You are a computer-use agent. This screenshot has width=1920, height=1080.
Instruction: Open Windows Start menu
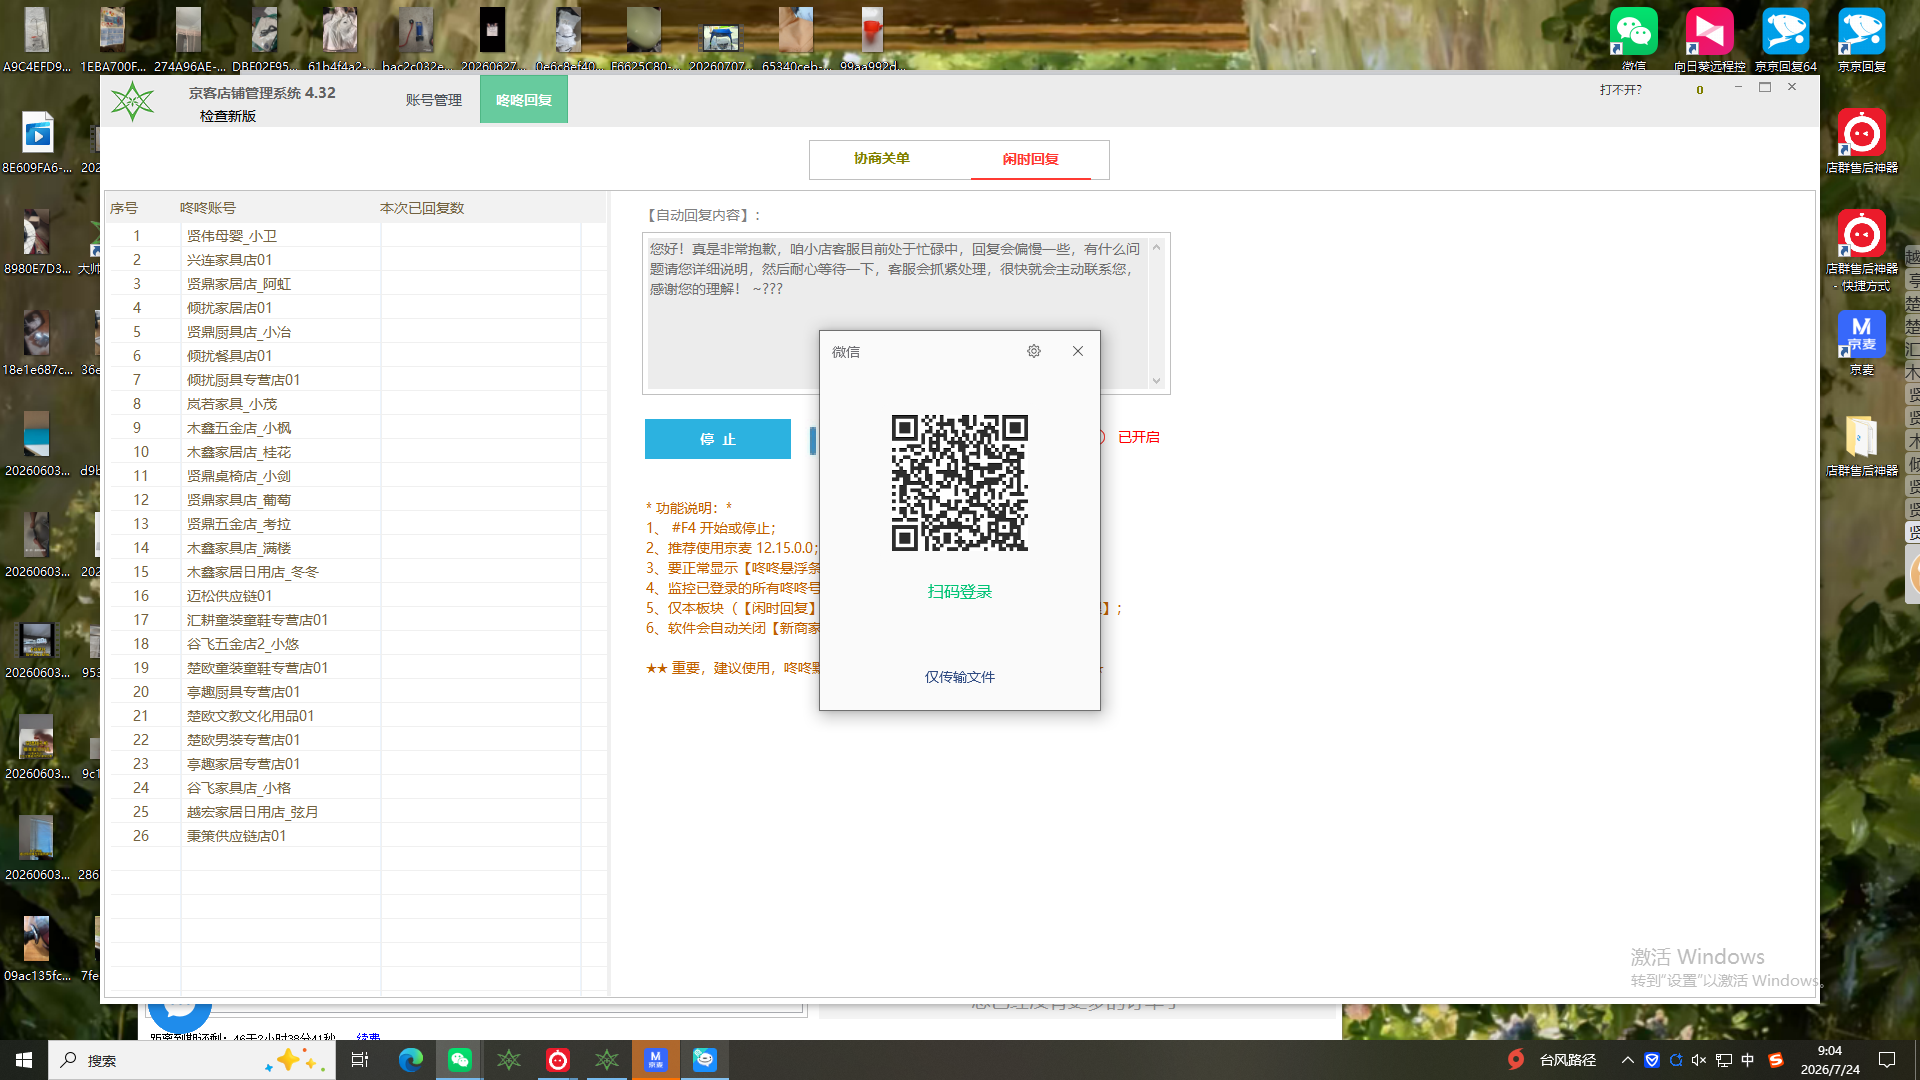click(x=24, y=1060)
